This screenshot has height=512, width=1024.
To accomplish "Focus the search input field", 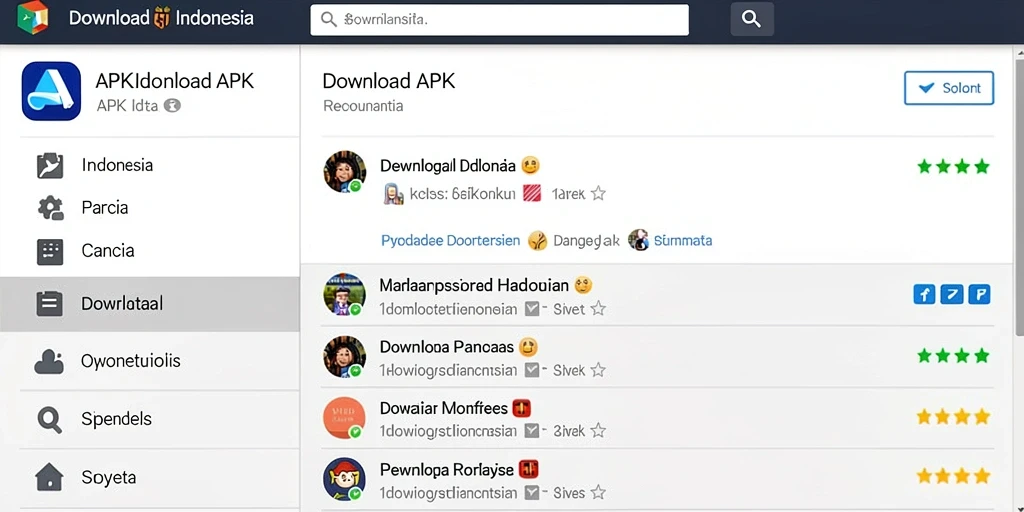I will point(499,20).
